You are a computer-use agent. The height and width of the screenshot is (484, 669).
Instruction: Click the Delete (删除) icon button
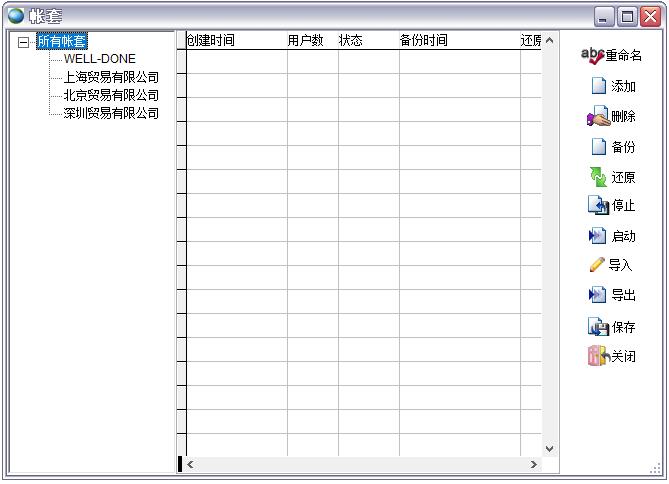(x=598, y=117)
